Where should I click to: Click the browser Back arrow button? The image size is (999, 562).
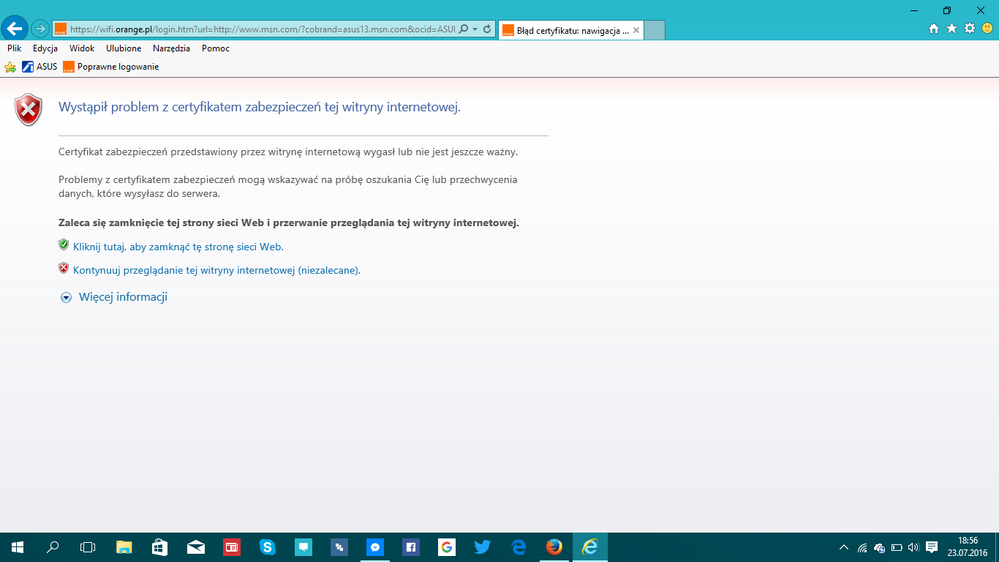coord(14,29)
